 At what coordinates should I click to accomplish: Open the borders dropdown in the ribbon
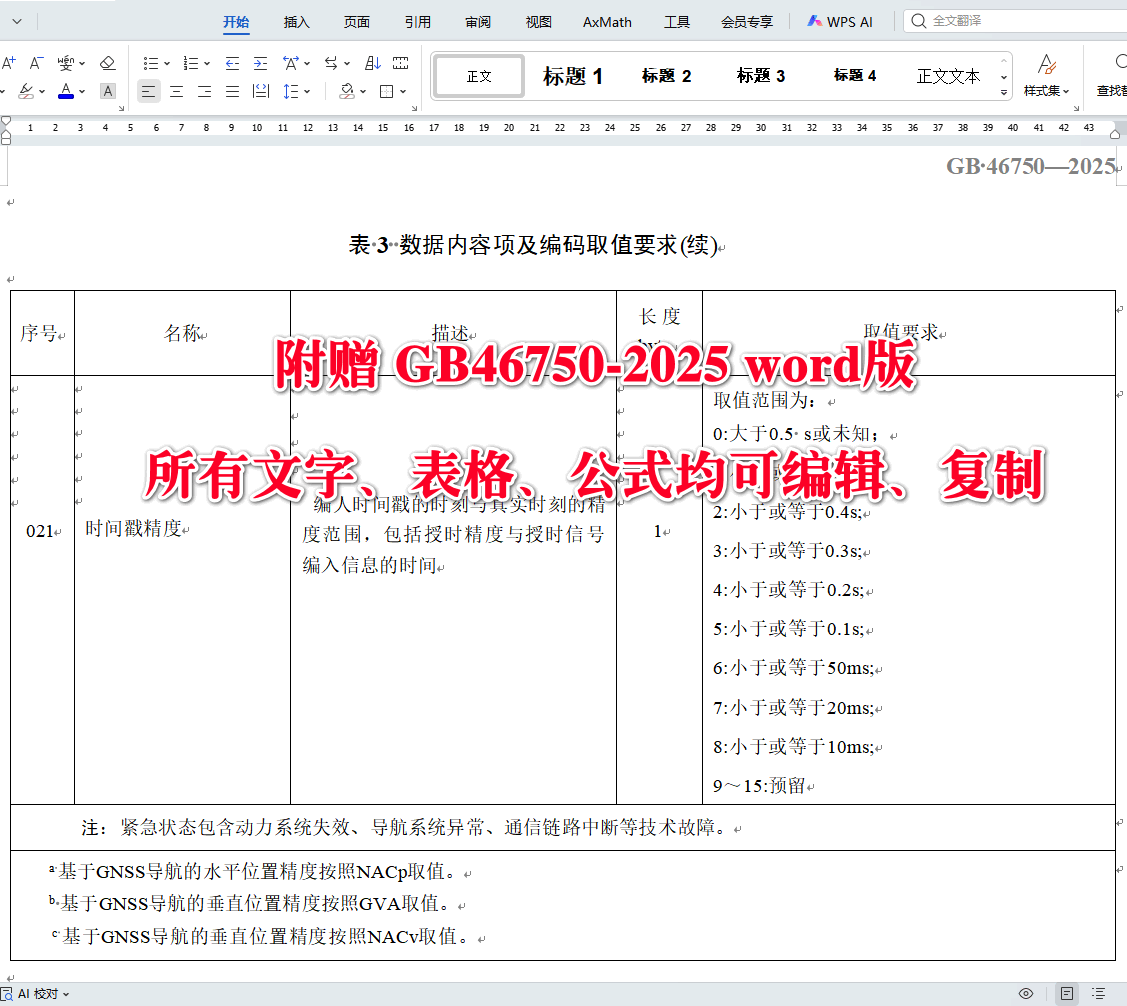point(400,91)
